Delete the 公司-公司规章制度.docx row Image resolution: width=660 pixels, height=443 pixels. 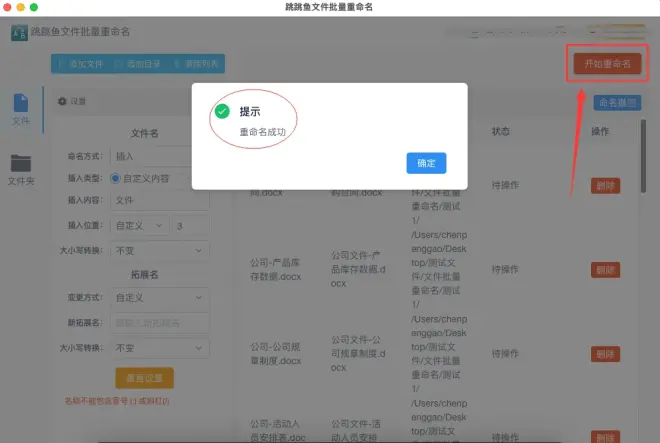605,354
